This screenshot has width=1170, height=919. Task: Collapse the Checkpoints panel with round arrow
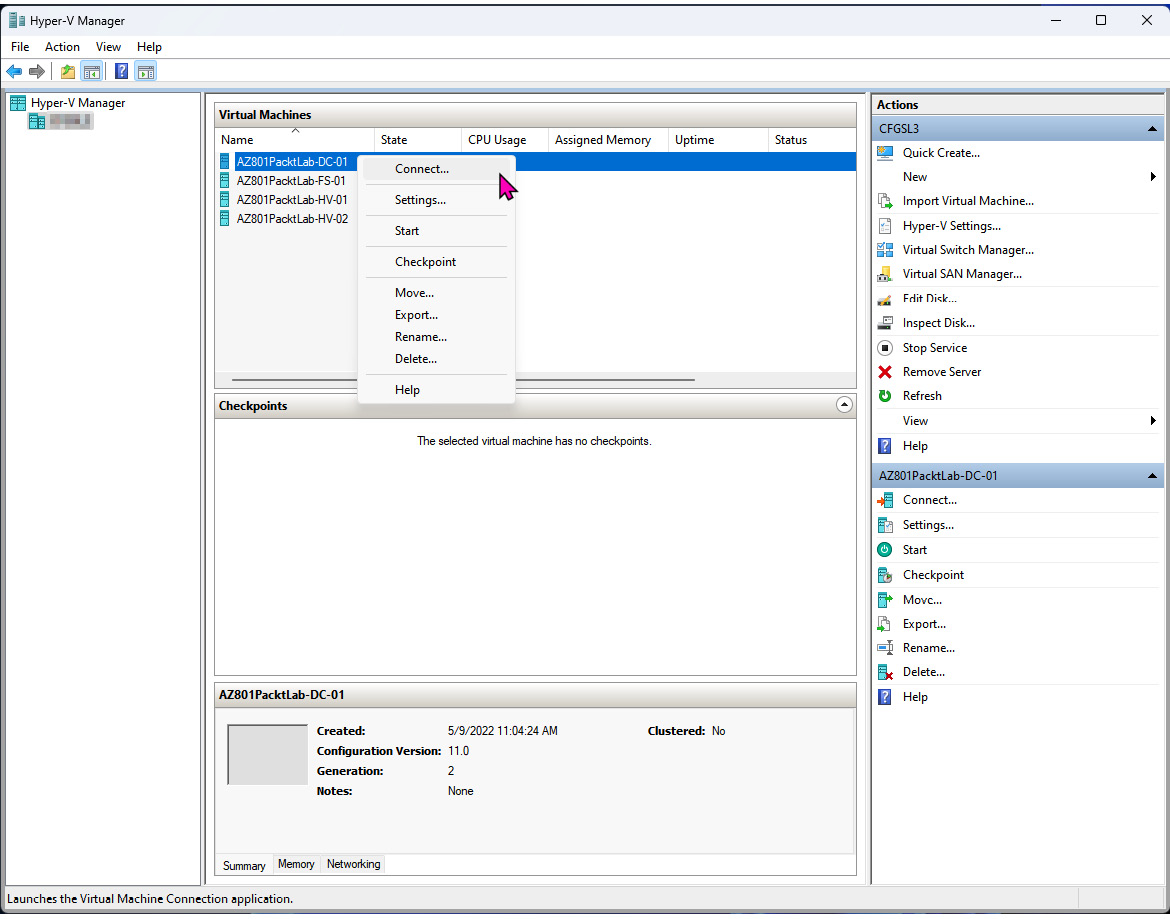tap(844, 405)
